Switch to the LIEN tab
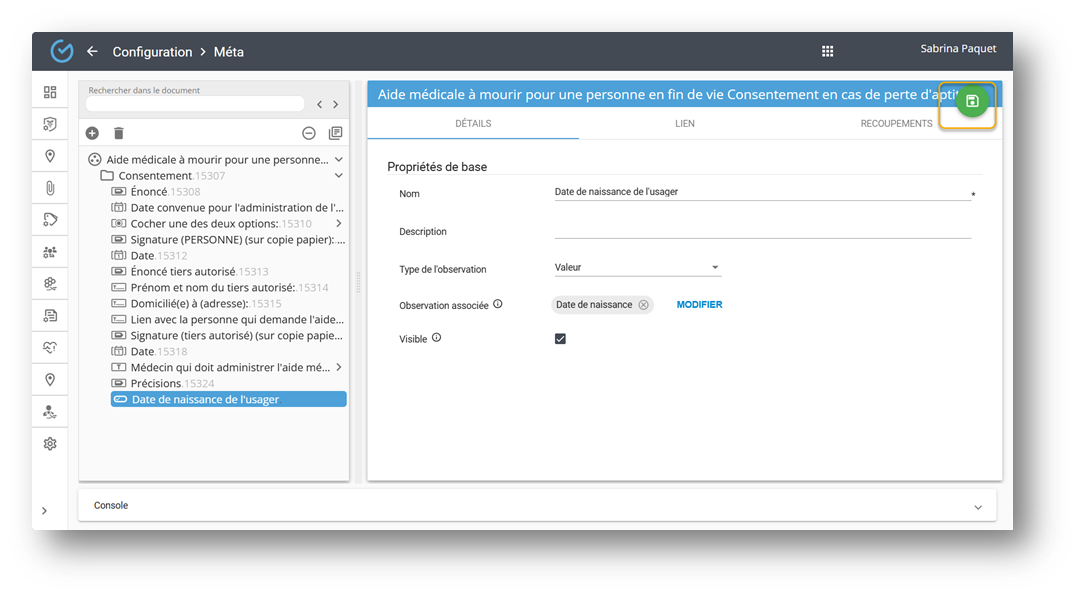Image resolution: width=1078 pixels, height=595 pixels. pyautogui.click(x=684, y=124)
